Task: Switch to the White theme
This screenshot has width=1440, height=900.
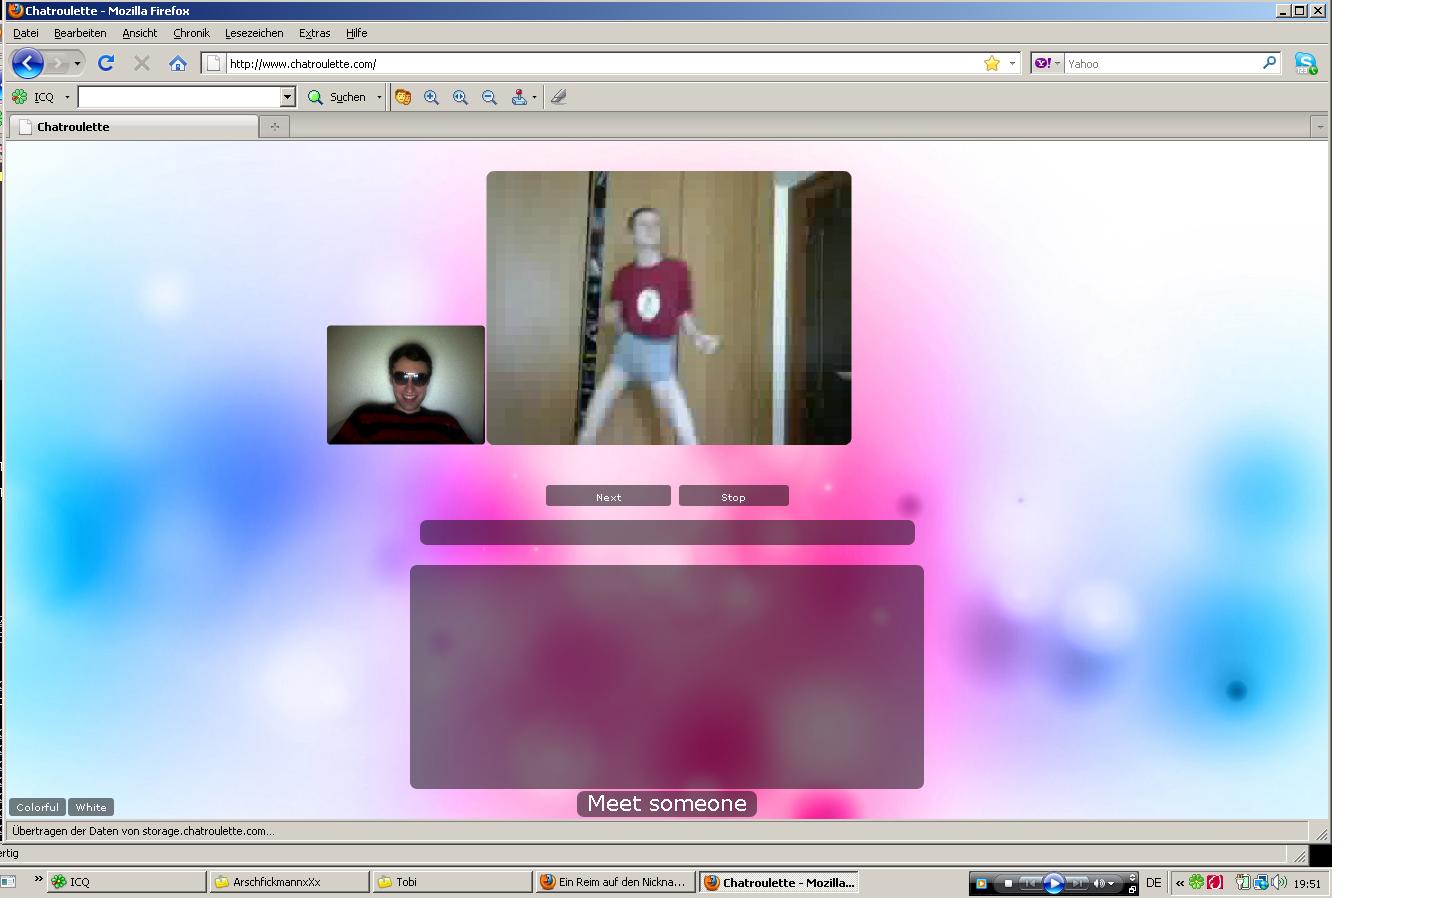Action: (91, 807)
